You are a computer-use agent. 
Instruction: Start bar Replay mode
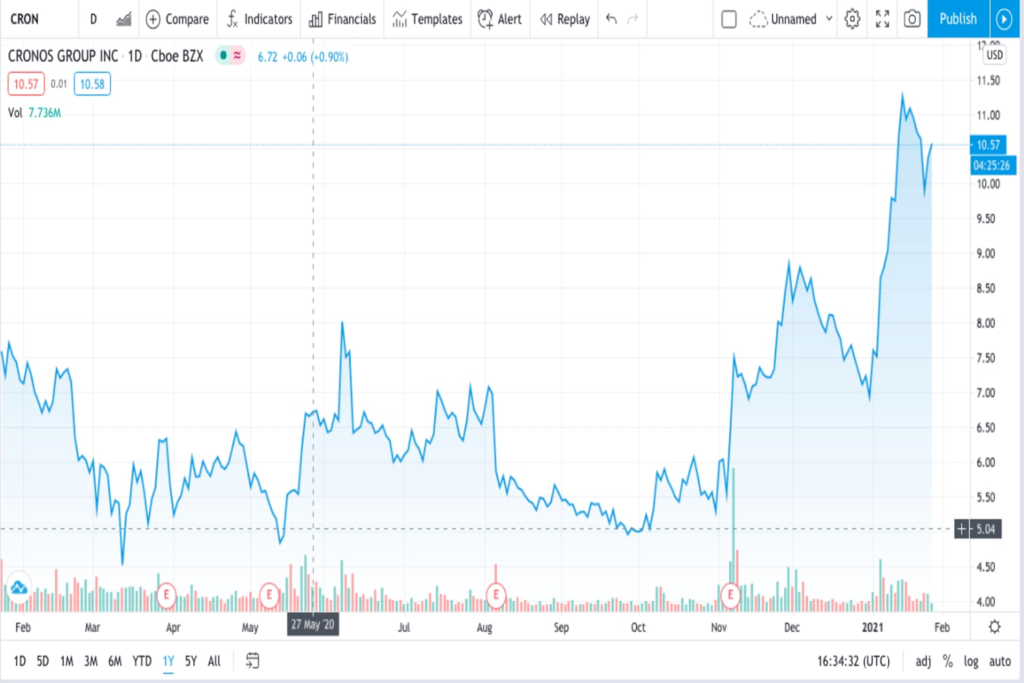(x=565, y=19)
